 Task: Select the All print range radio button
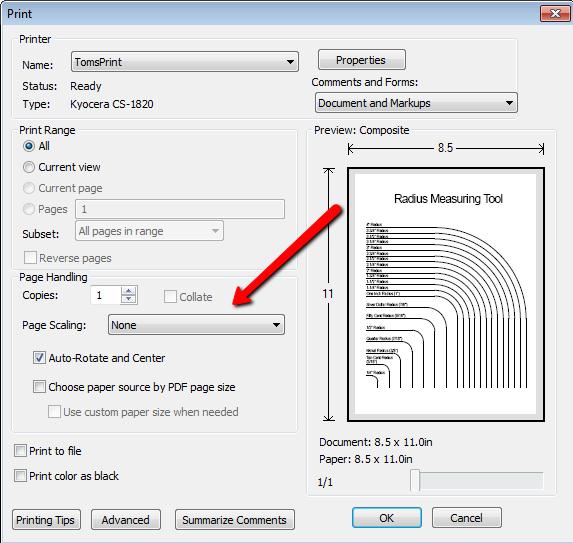pos(29,146)
